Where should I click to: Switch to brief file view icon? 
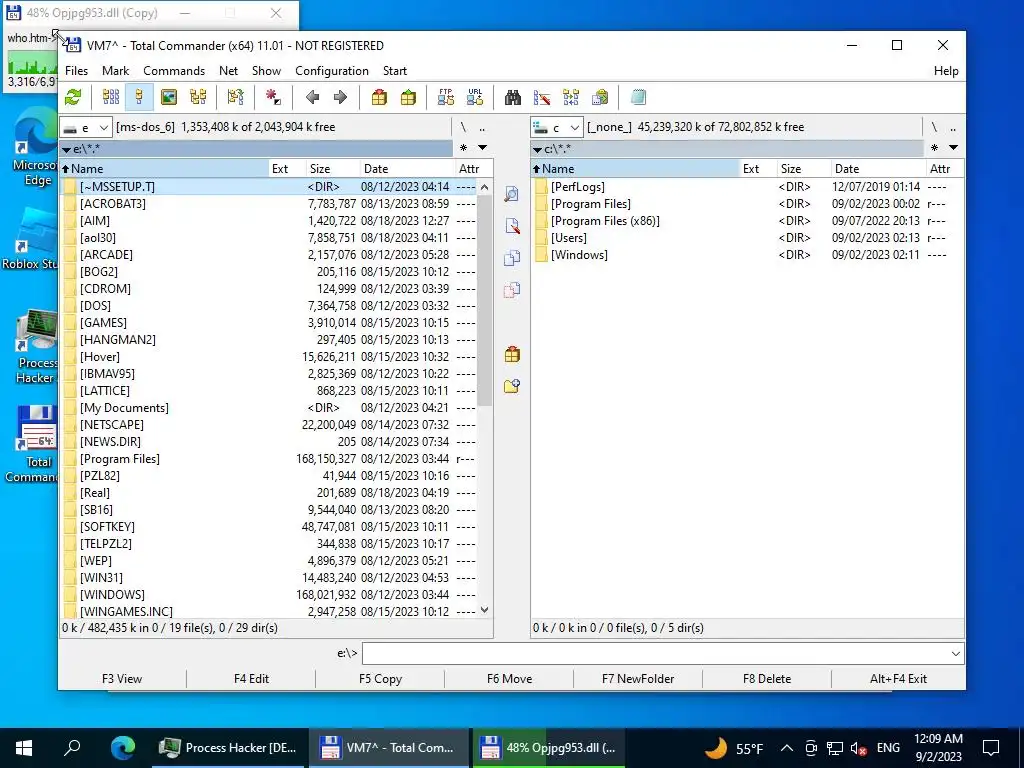pos(111,97)
